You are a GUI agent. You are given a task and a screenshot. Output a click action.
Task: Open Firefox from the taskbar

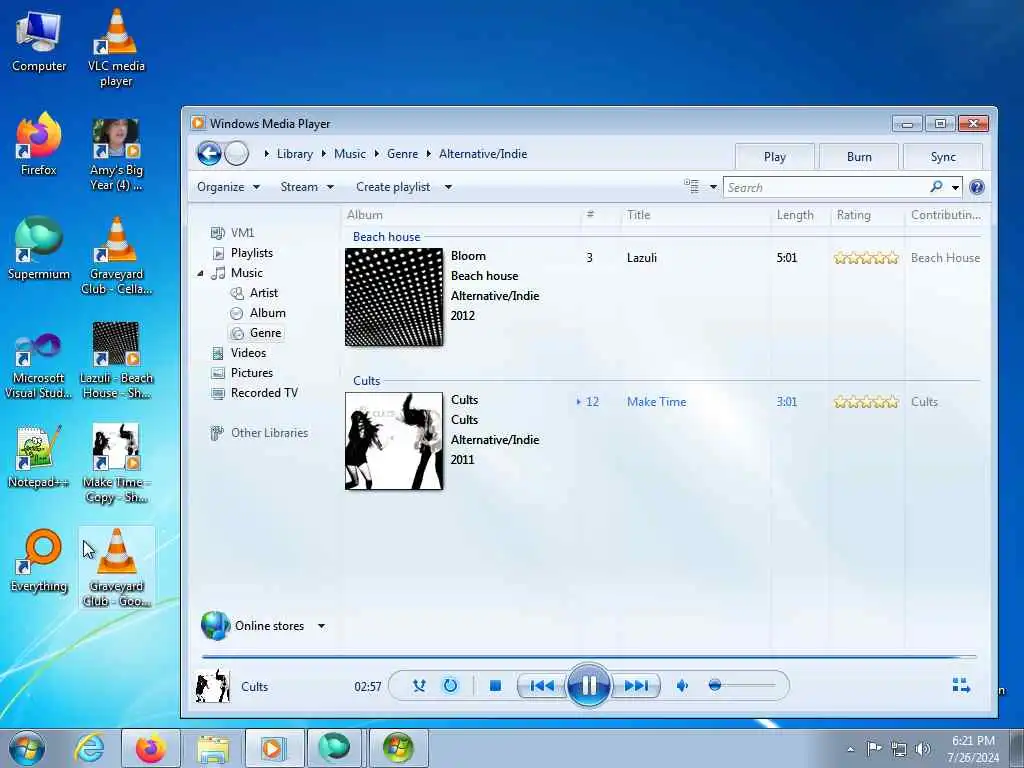pos(151,748)
